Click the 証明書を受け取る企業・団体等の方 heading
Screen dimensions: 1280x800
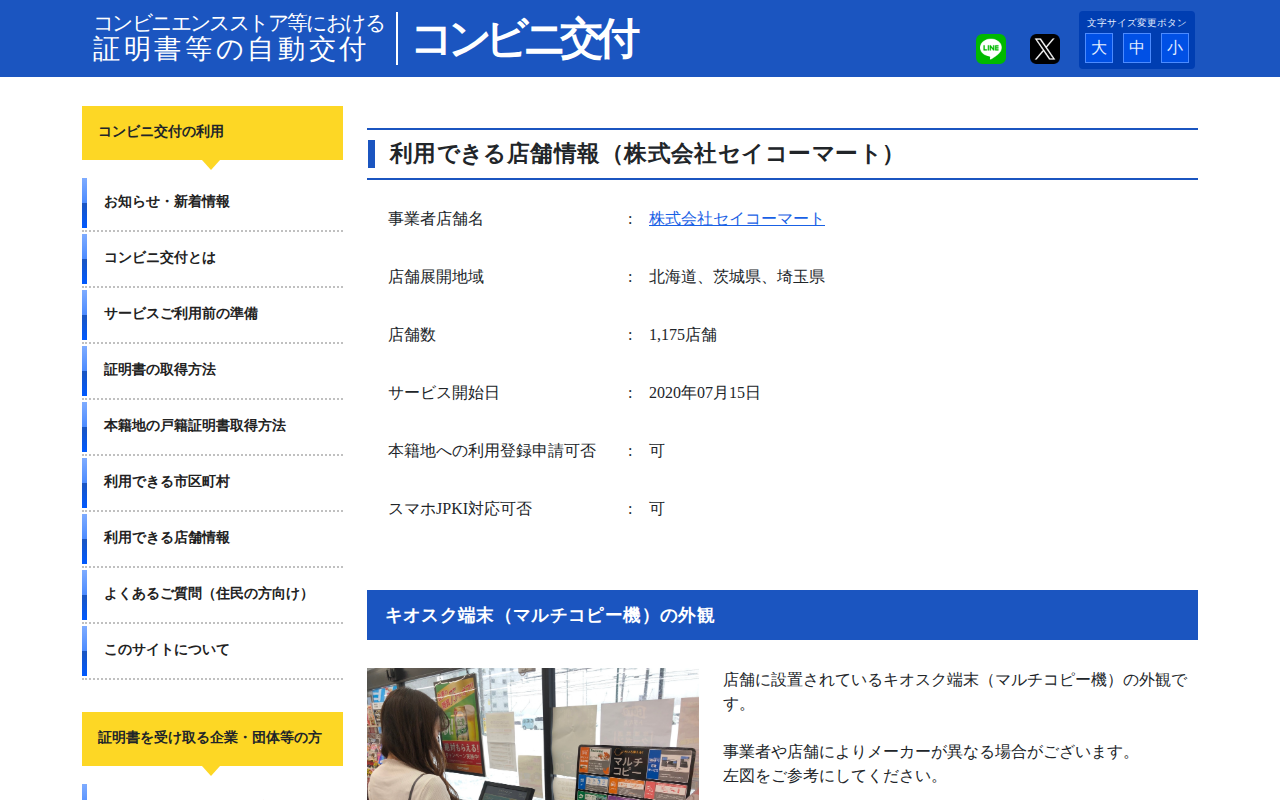click(x=212, y=739)
